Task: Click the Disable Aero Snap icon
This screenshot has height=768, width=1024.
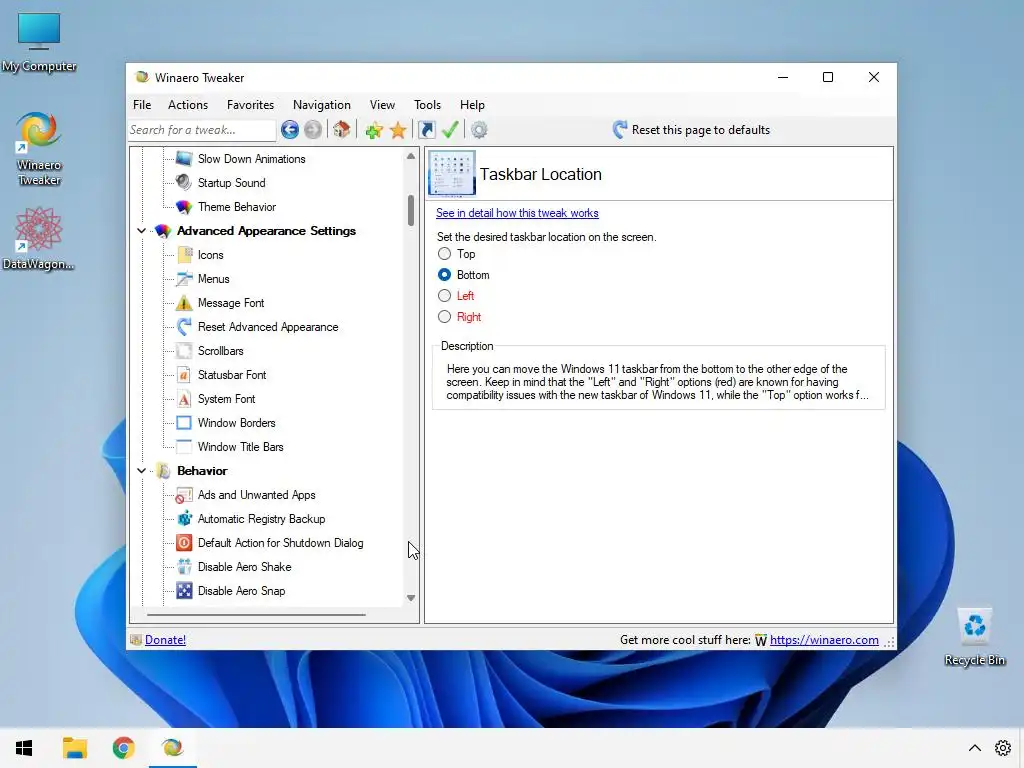Action: pyautogui.click(x=184, y=591)
